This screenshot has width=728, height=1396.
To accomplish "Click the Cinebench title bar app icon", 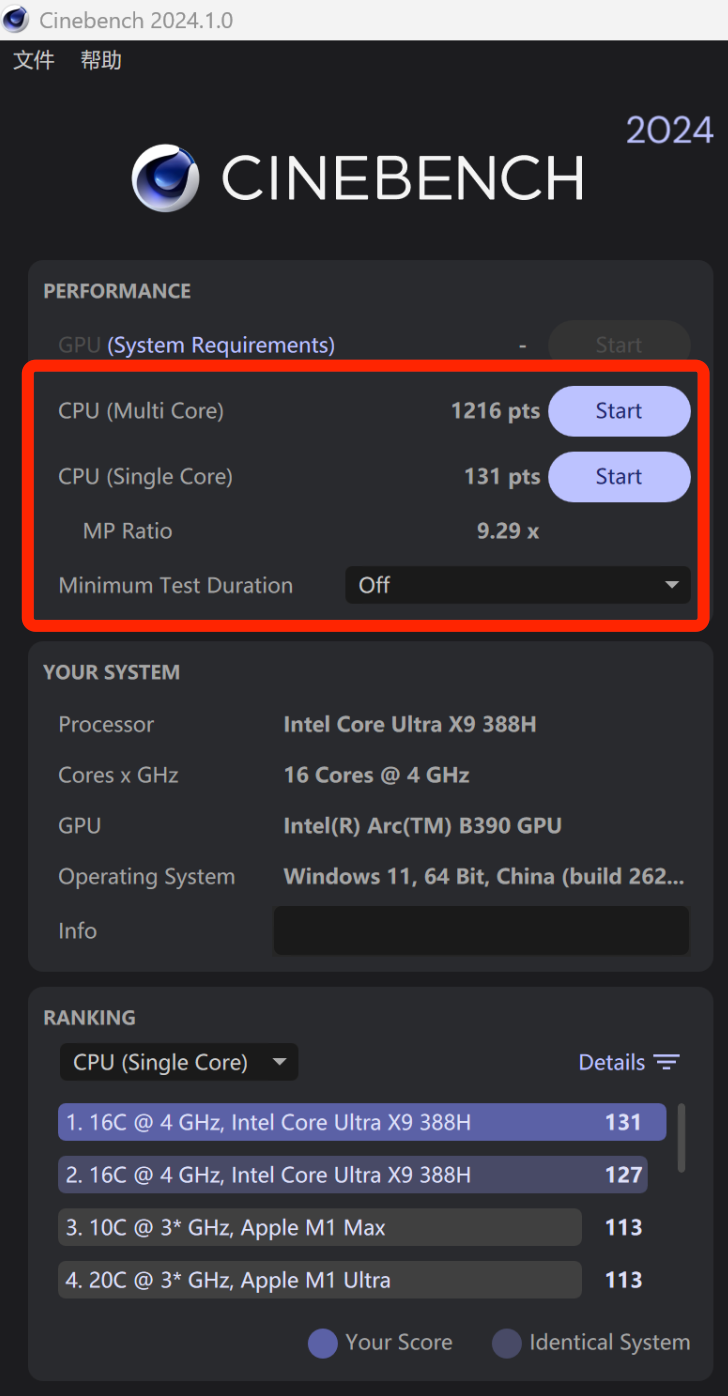I will coord(16,19).
